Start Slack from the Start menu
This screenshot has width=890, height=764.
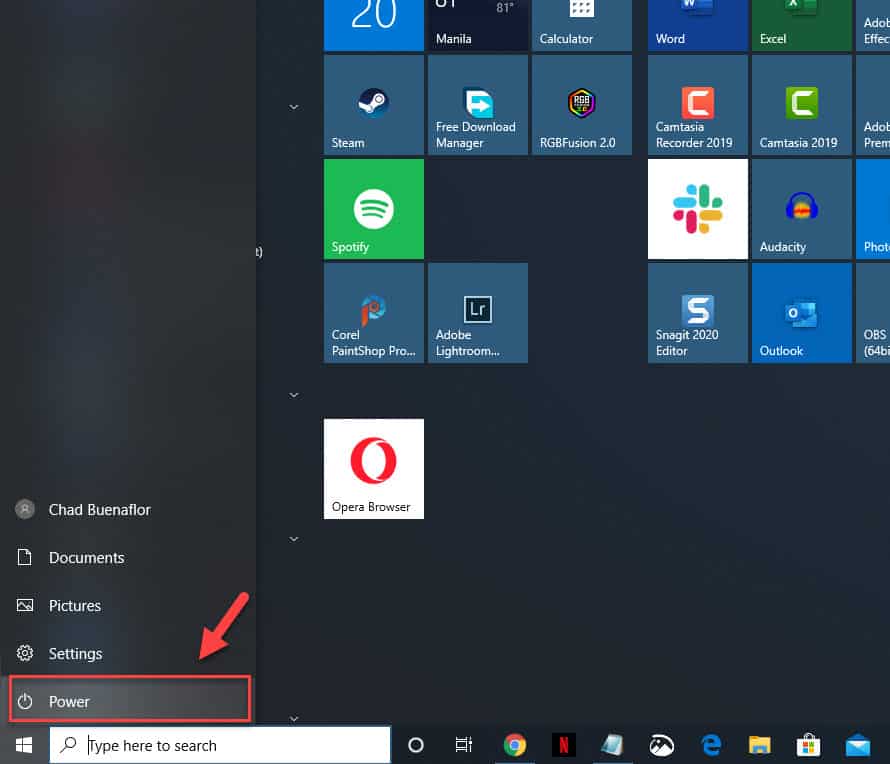pyautogui.click(x=697, y=208)
